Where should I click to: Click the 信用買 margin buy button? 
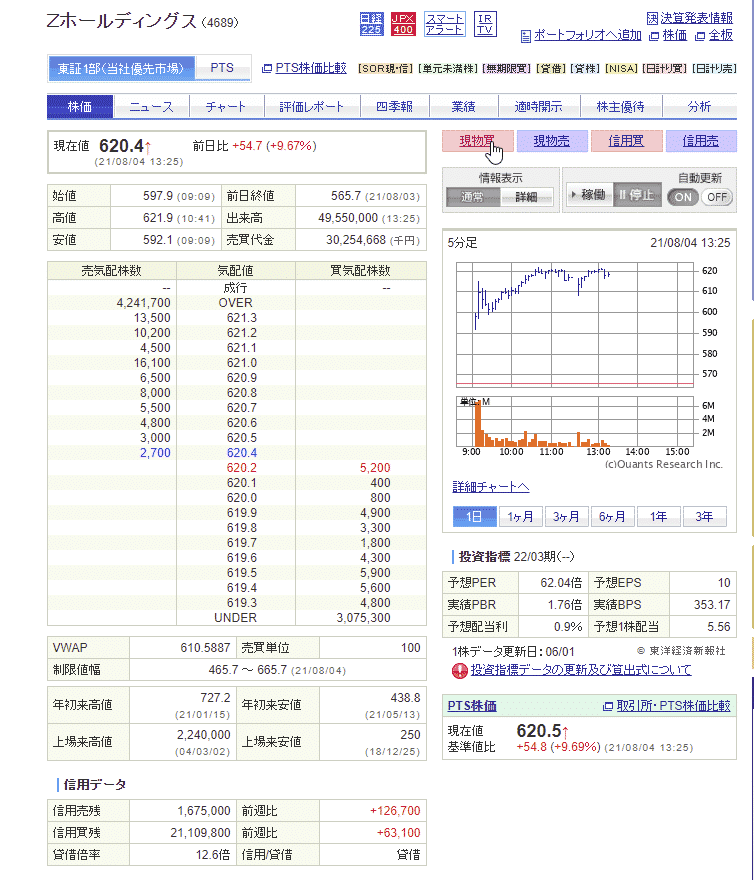tap(627, 141)
